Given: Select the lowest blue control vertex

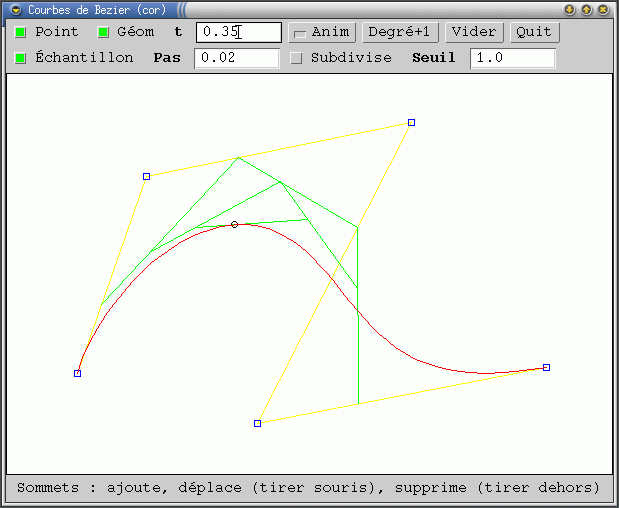Looking at the screenshot, I should click(x=257, y=423).
